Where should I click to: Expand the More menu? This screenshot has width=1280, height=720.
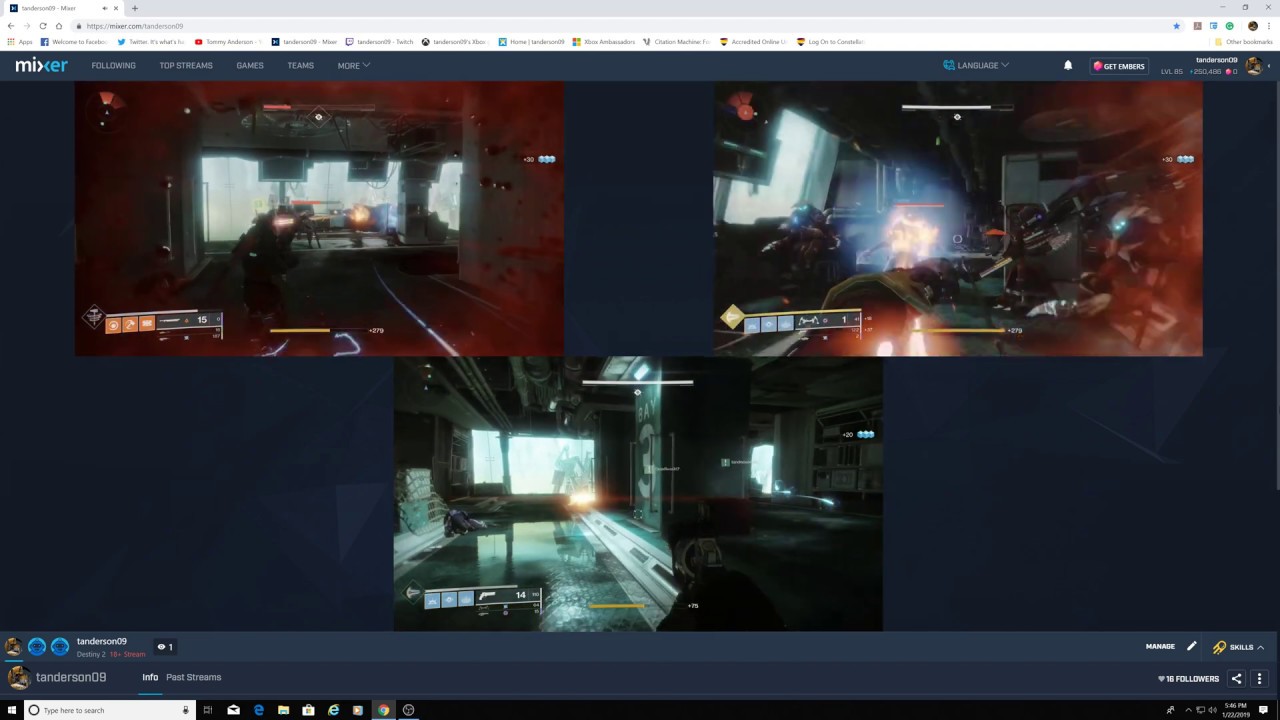tap(354, 66)
